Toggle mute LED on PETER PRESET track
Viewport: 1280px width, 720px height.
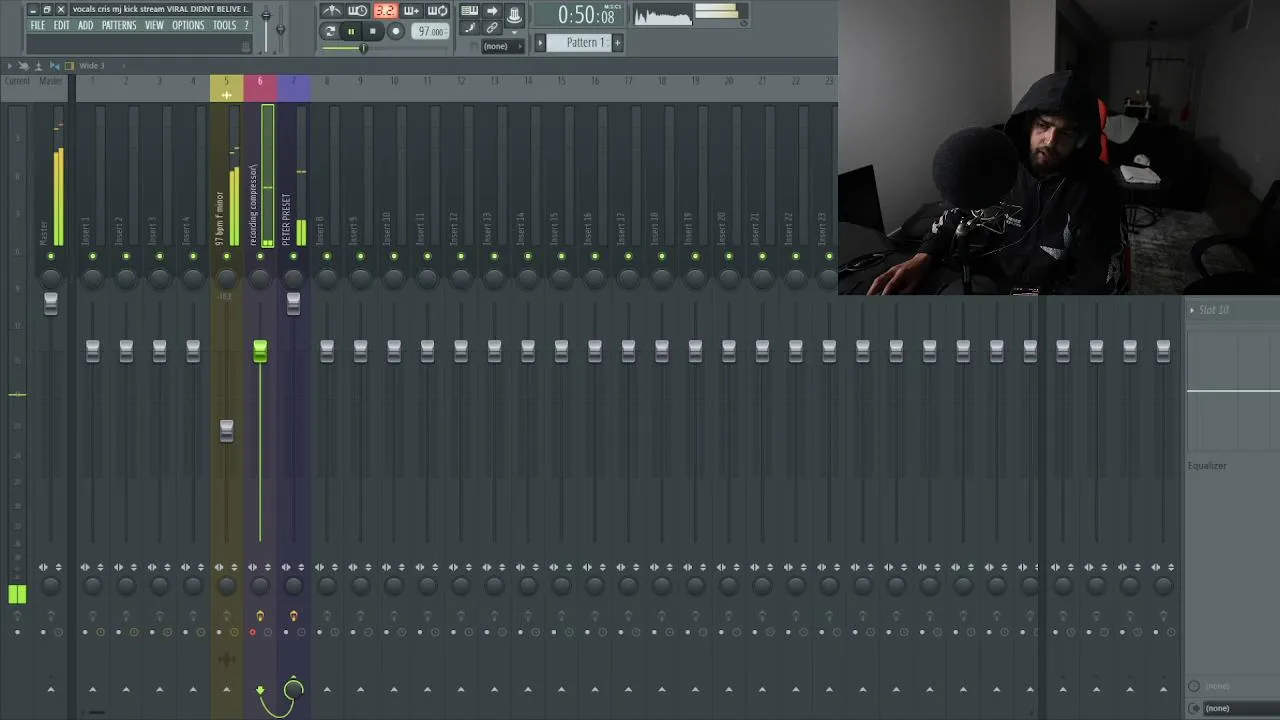pos(293,257)
